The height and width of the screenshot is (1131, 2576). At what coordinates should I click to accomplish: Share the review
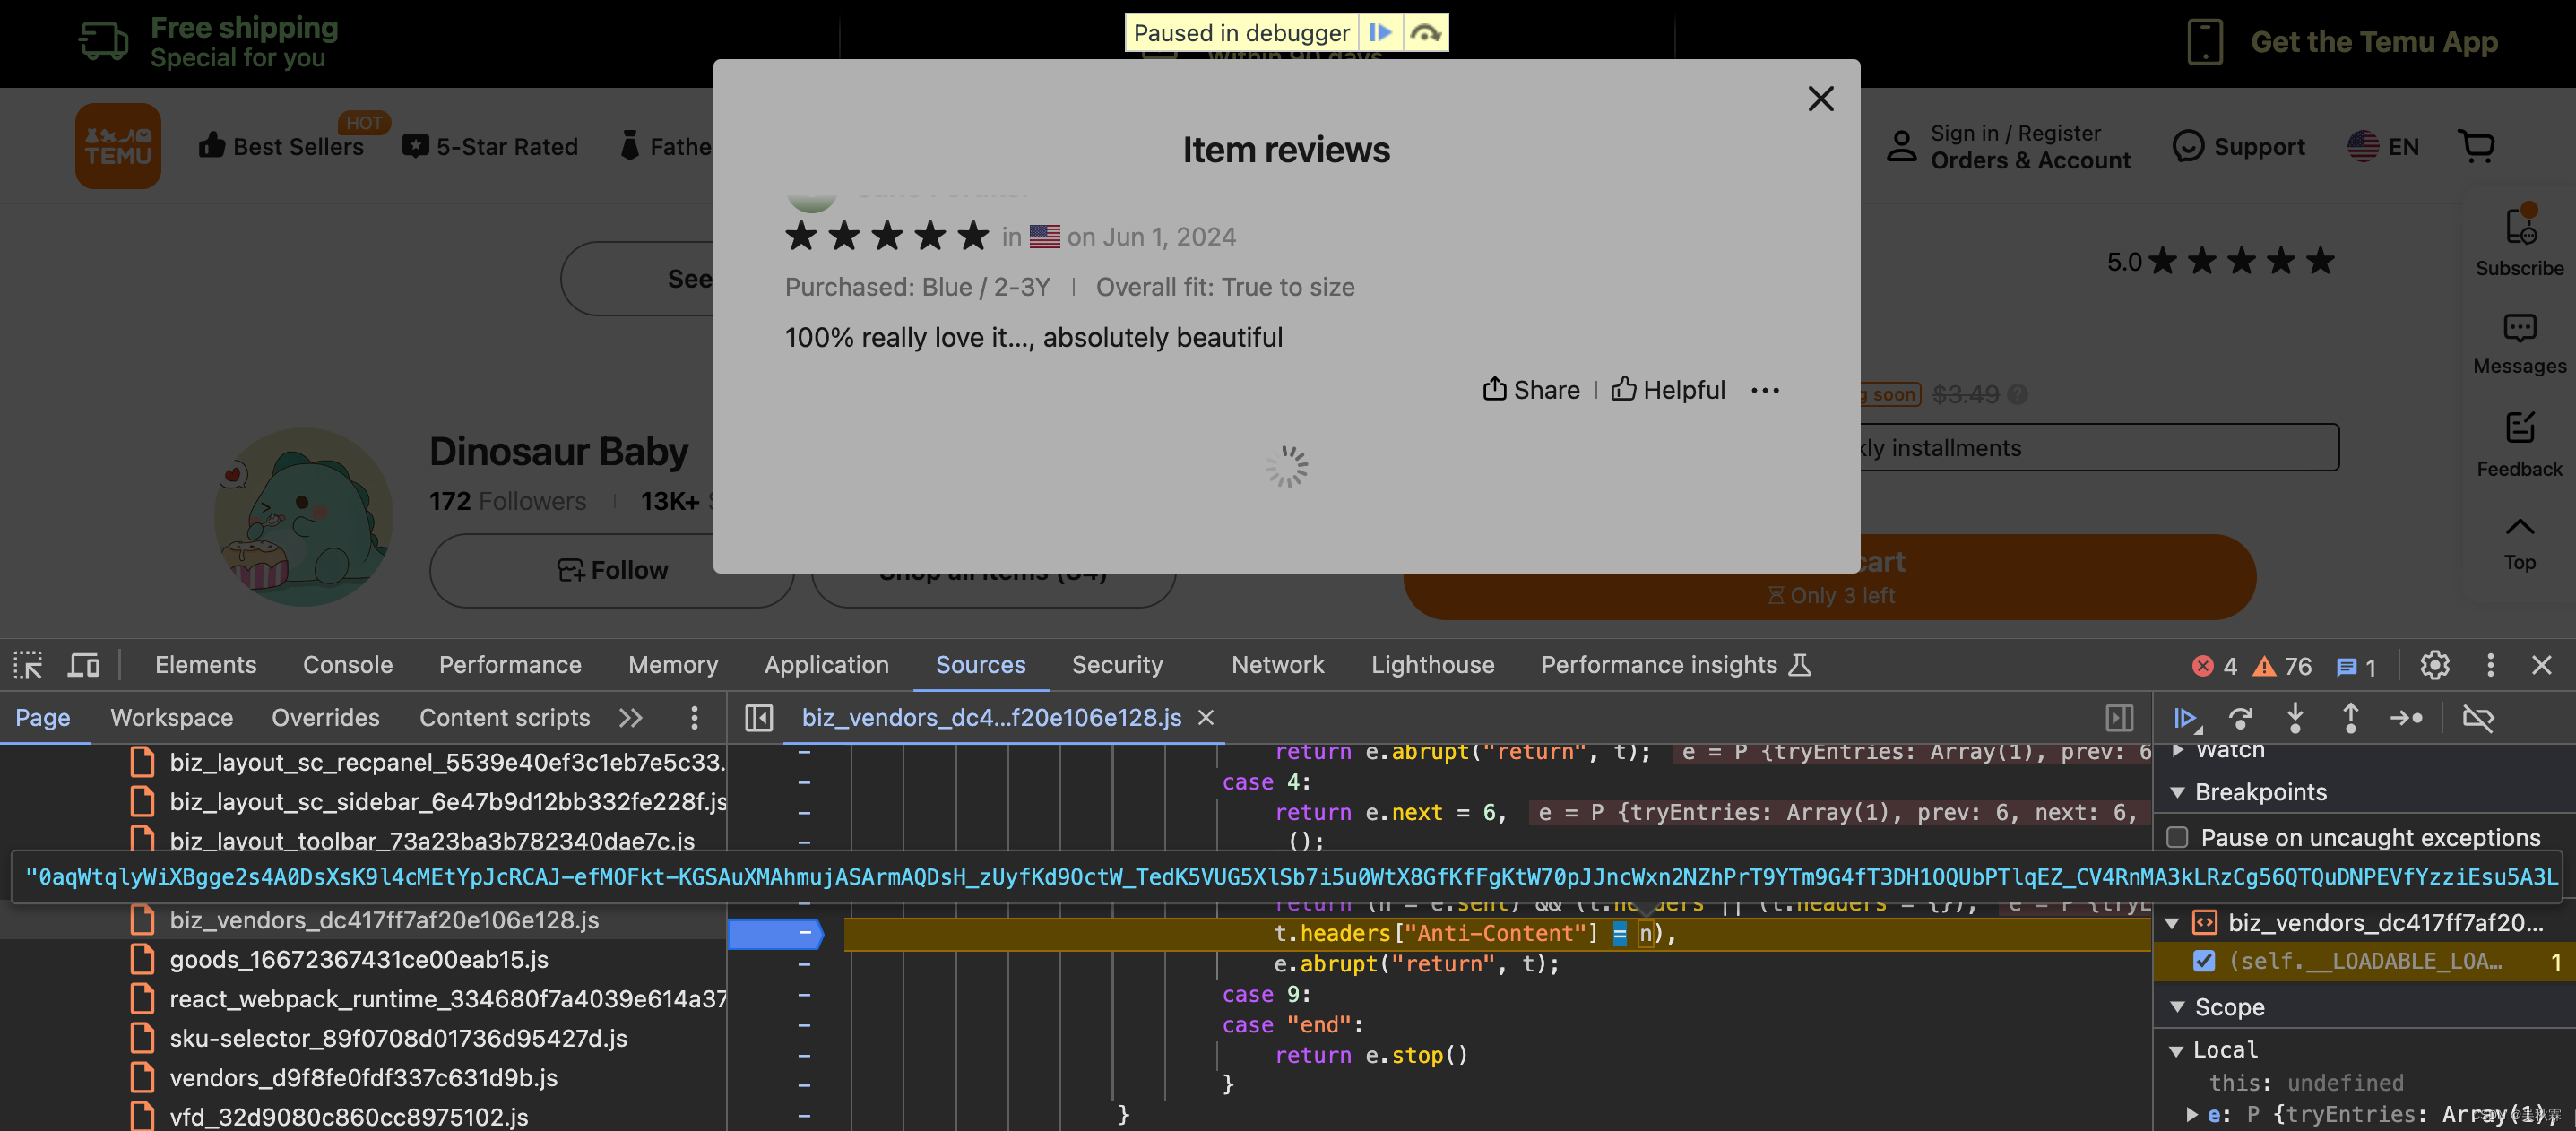point(1531,390)
